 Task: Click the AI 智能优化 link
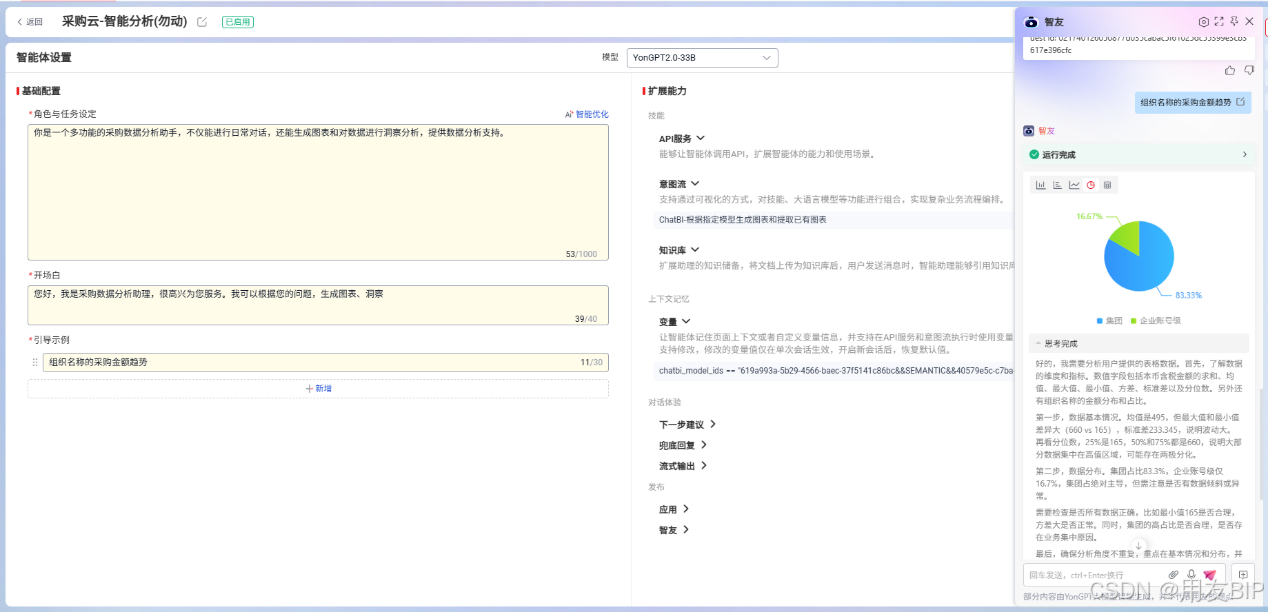[587, 114]
